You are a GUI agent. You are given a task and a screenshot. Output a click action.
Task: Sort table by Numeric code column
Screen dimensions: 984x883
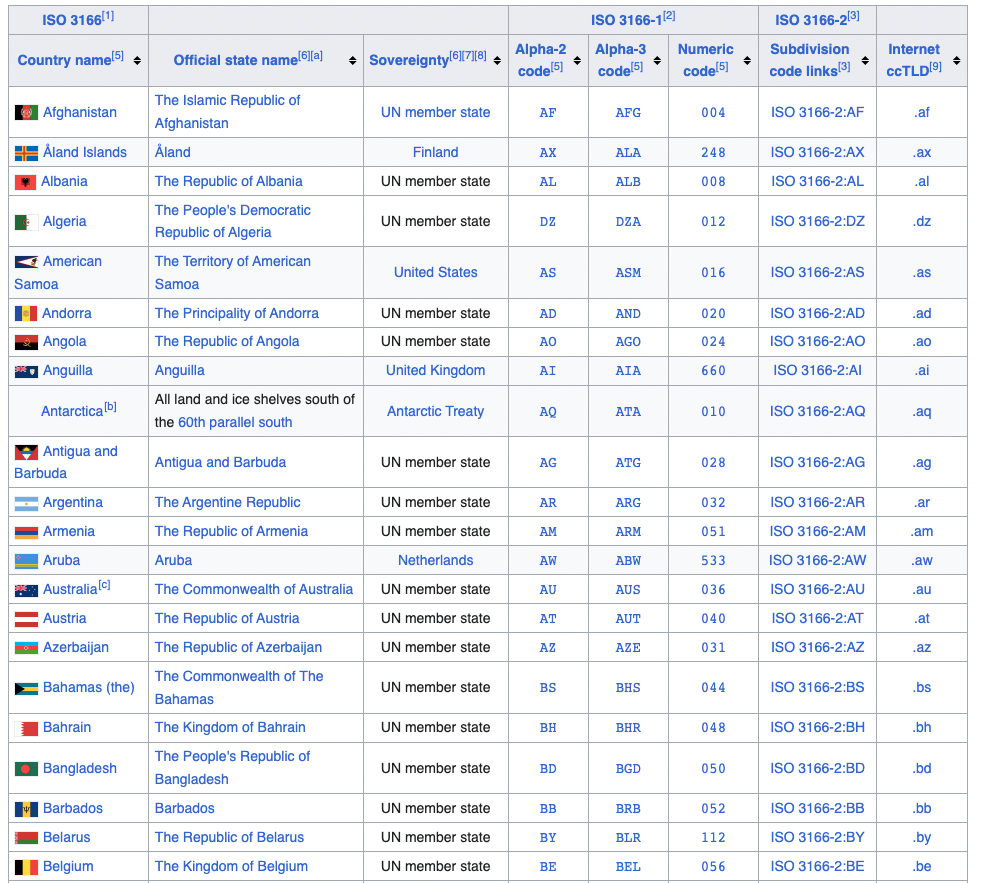[747, 61]
